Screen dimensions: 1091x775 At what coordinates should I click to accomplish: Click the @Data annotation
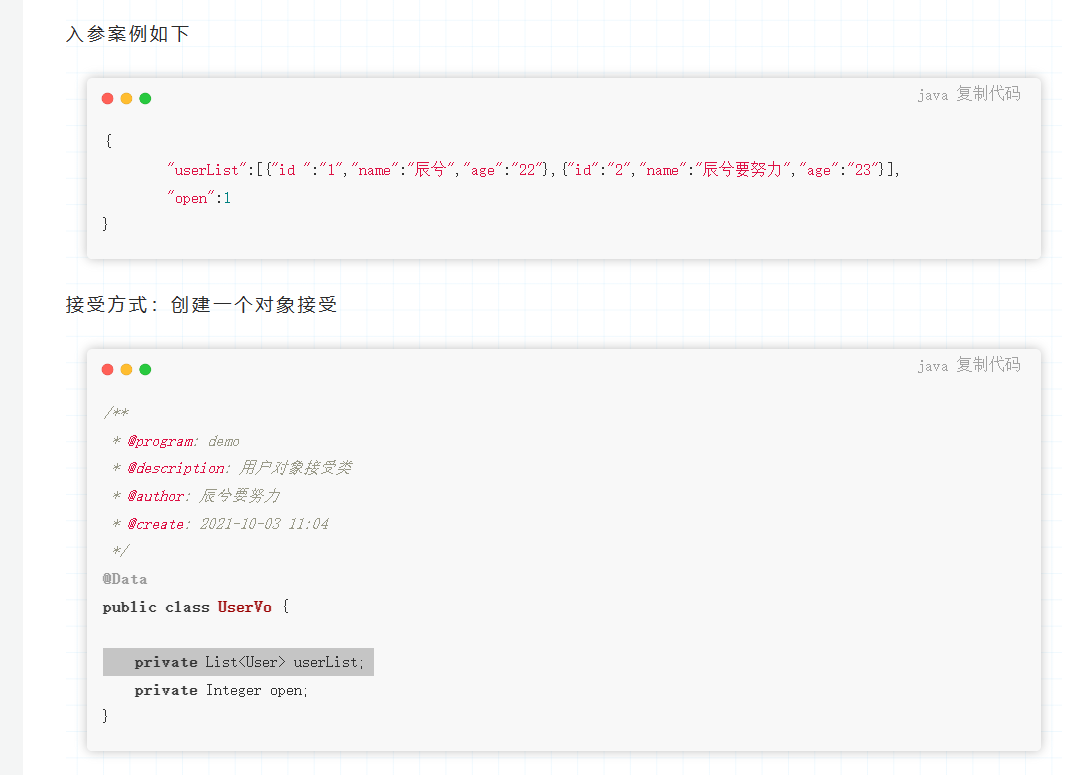[x=125, y=579]
